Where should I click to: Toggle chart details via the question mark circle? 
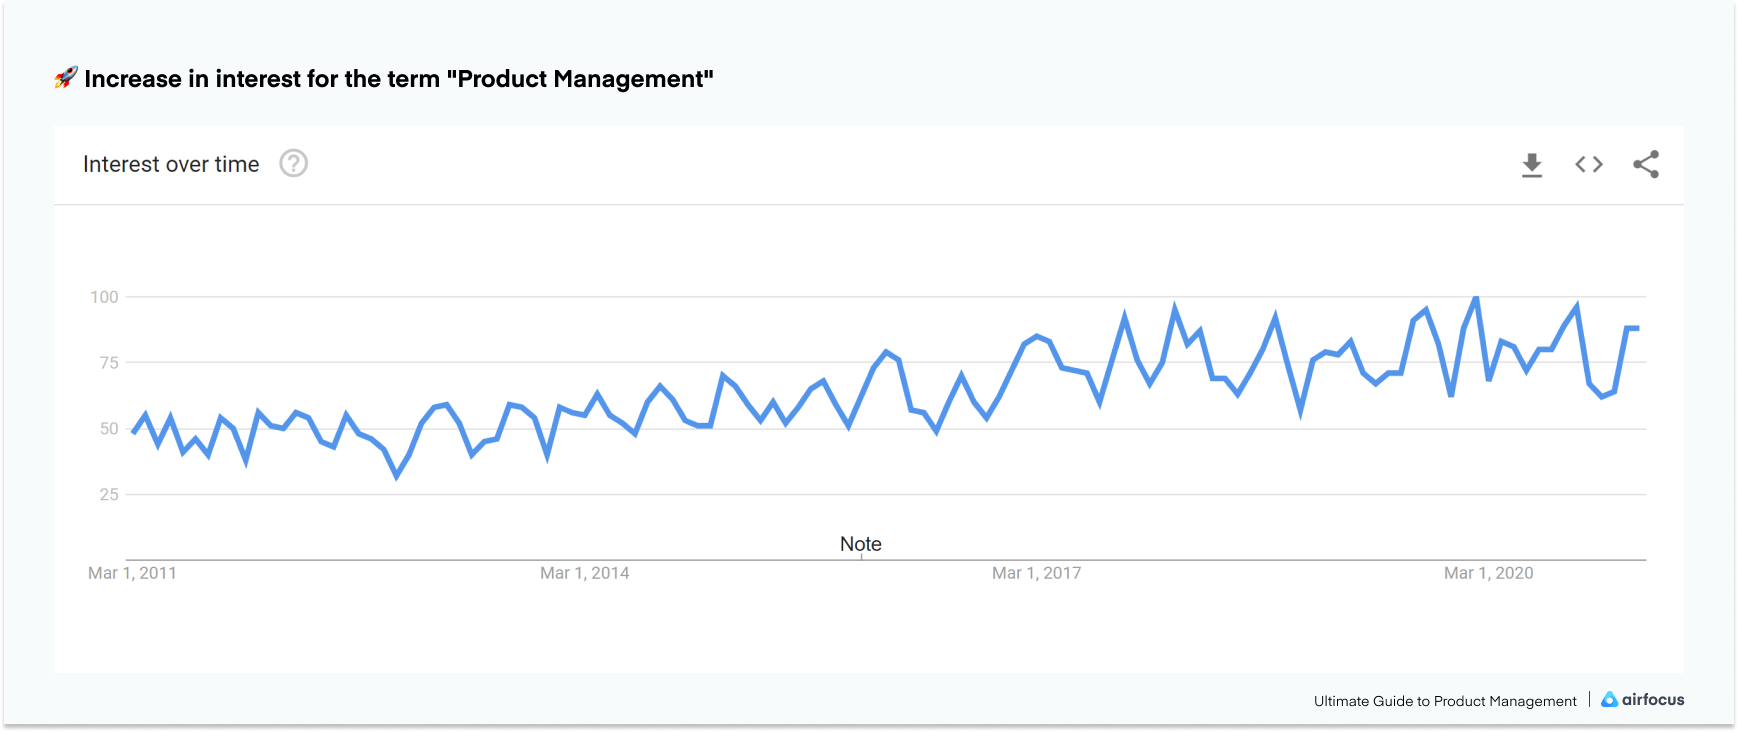point(293,163)
